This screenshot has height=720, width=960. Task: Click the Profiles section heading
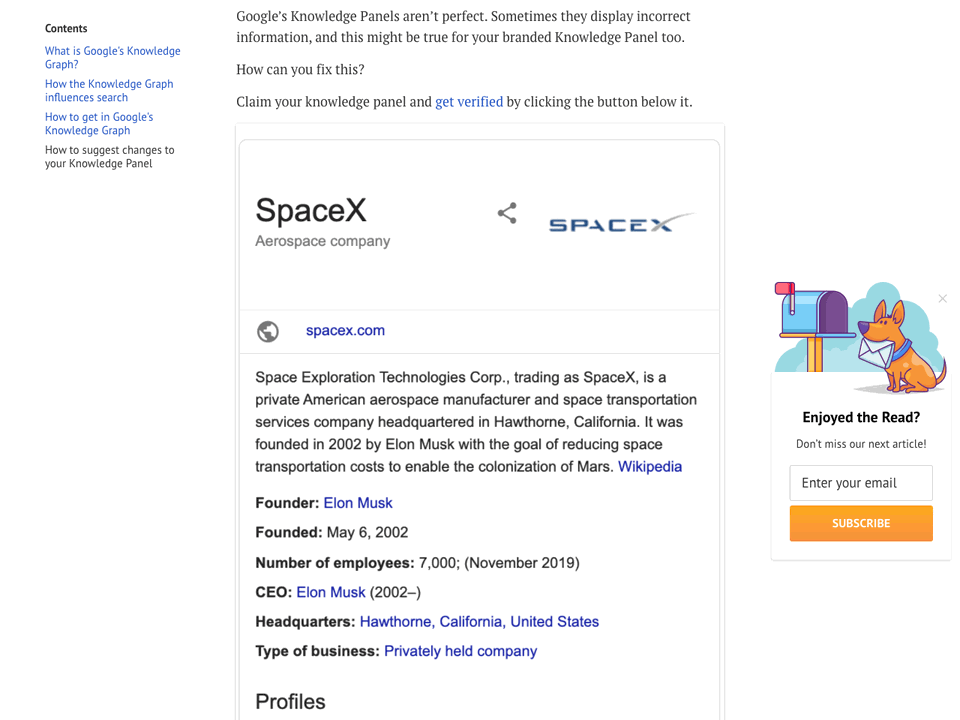[x=290, y=702]
